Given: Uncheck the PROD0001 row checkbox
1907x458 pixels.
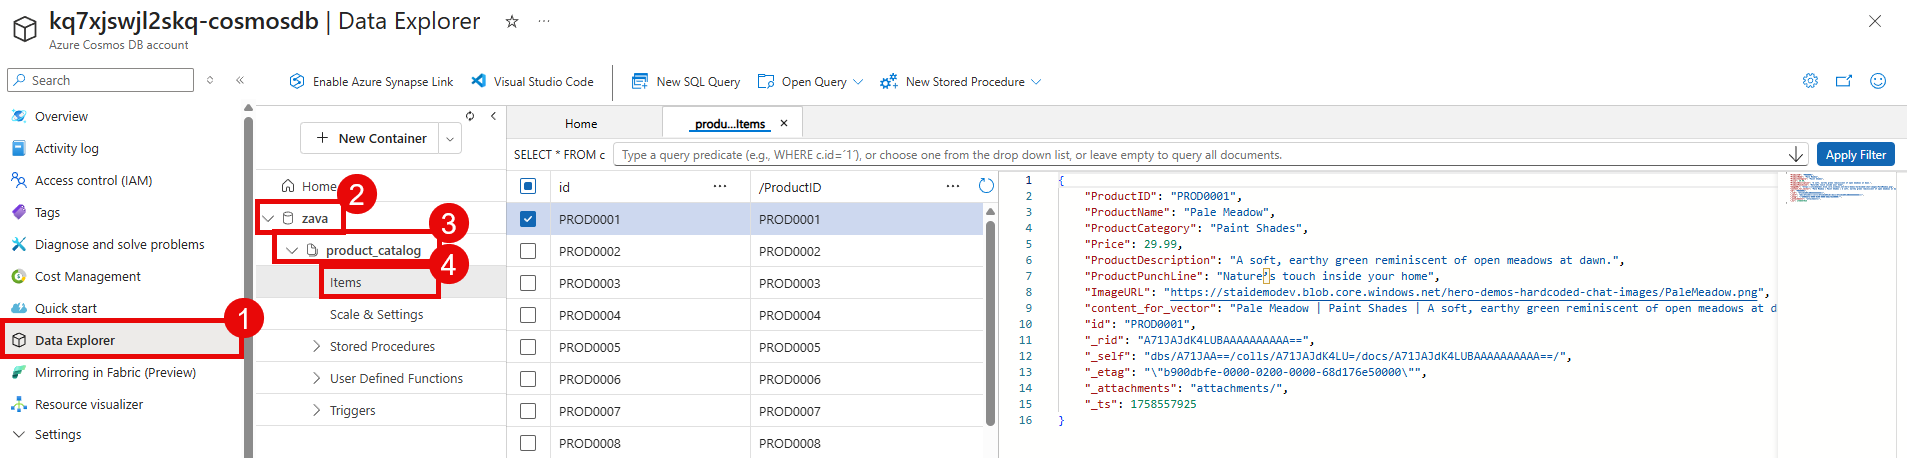Looking at the screenshot, I should pos(528,219).
